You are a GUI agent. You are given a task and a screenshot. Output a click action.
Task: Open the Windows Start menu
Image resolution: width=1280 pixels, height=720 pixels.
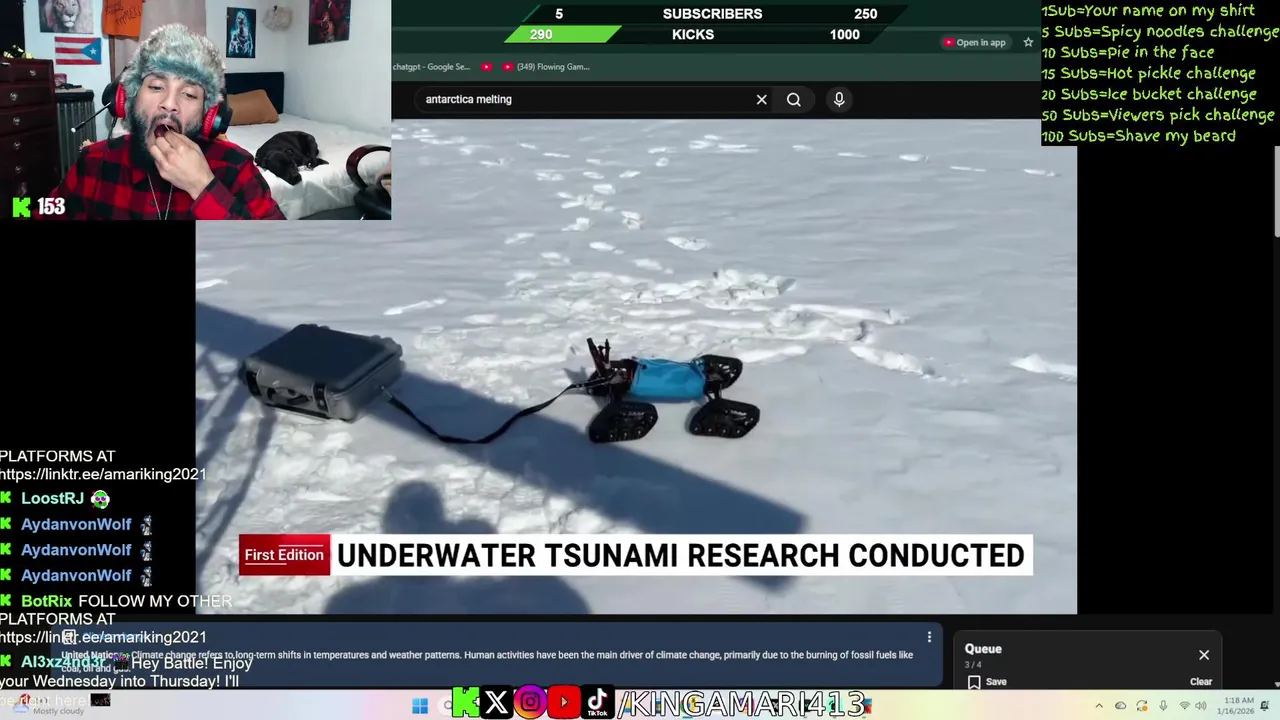tap(420, 706)
